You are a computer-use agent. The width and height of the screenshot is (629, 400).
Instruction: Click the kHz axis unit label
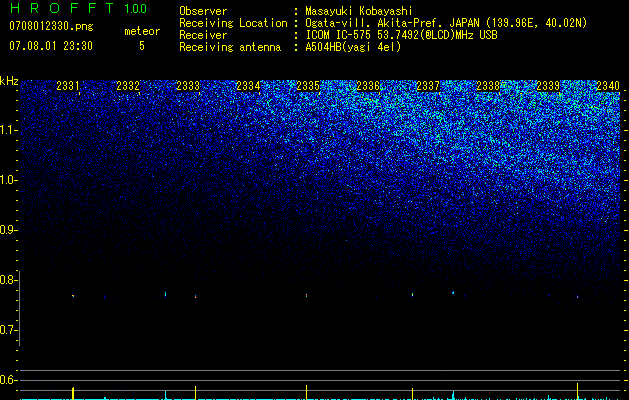(9, 81)
